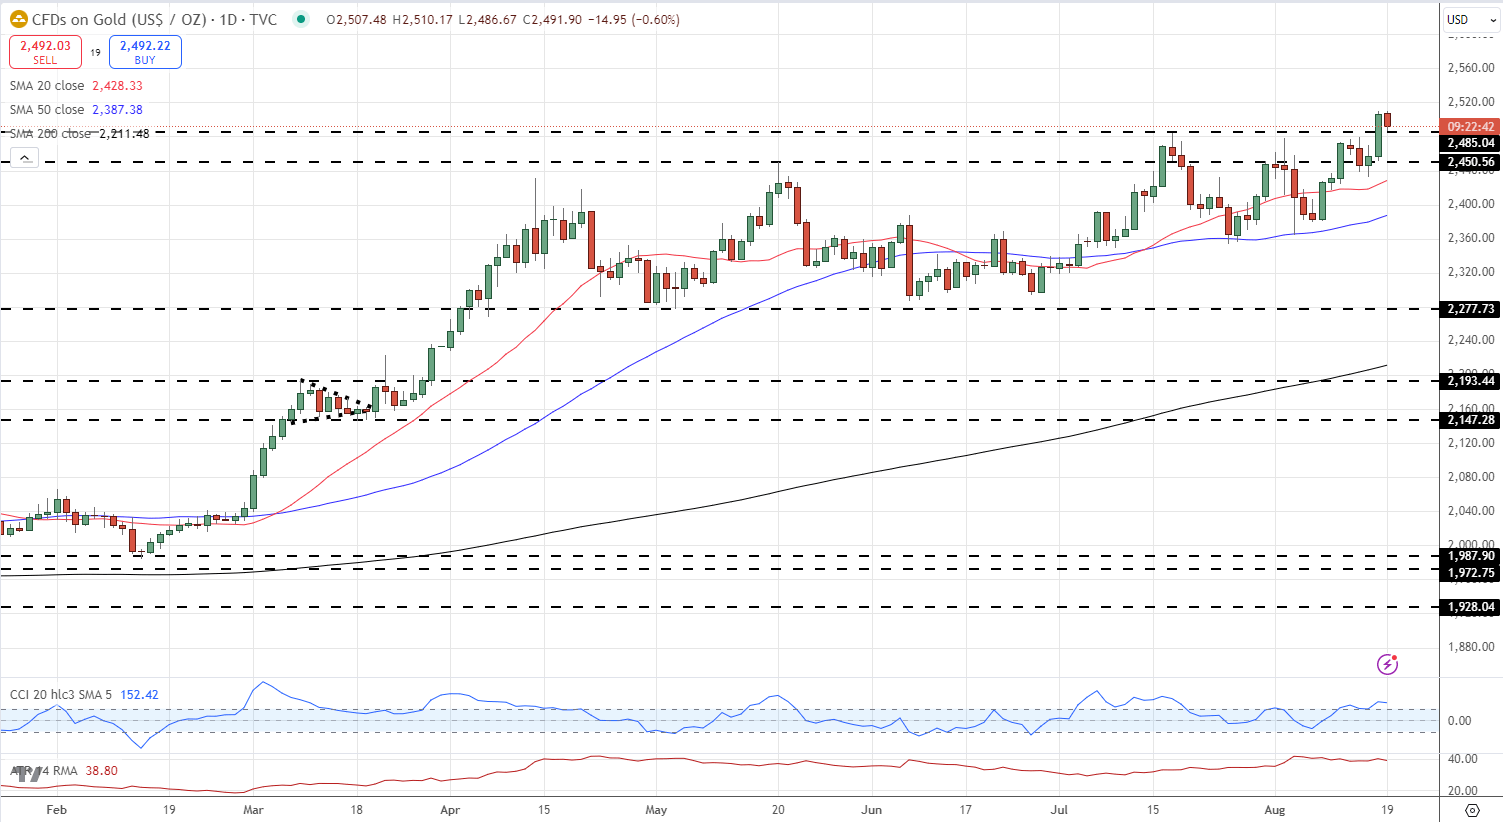Click the Apr label on time axis

pyautogui.click(x=450, y=809)
